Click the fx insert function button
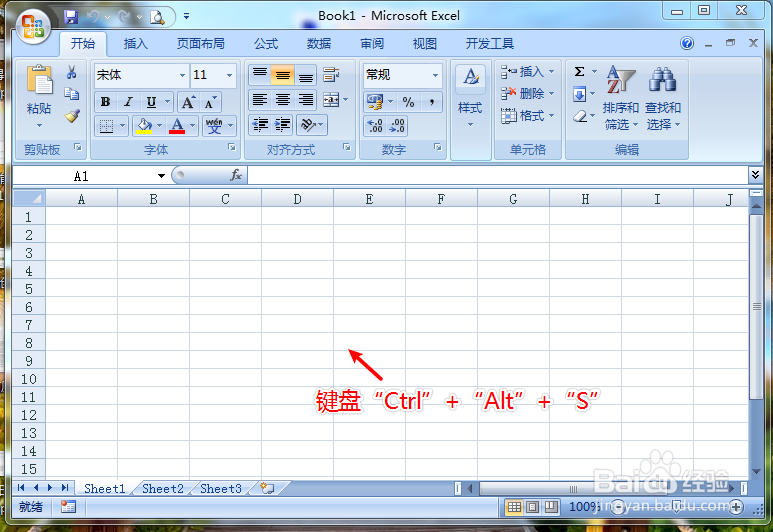773x532 pixels. pos(236,175)
